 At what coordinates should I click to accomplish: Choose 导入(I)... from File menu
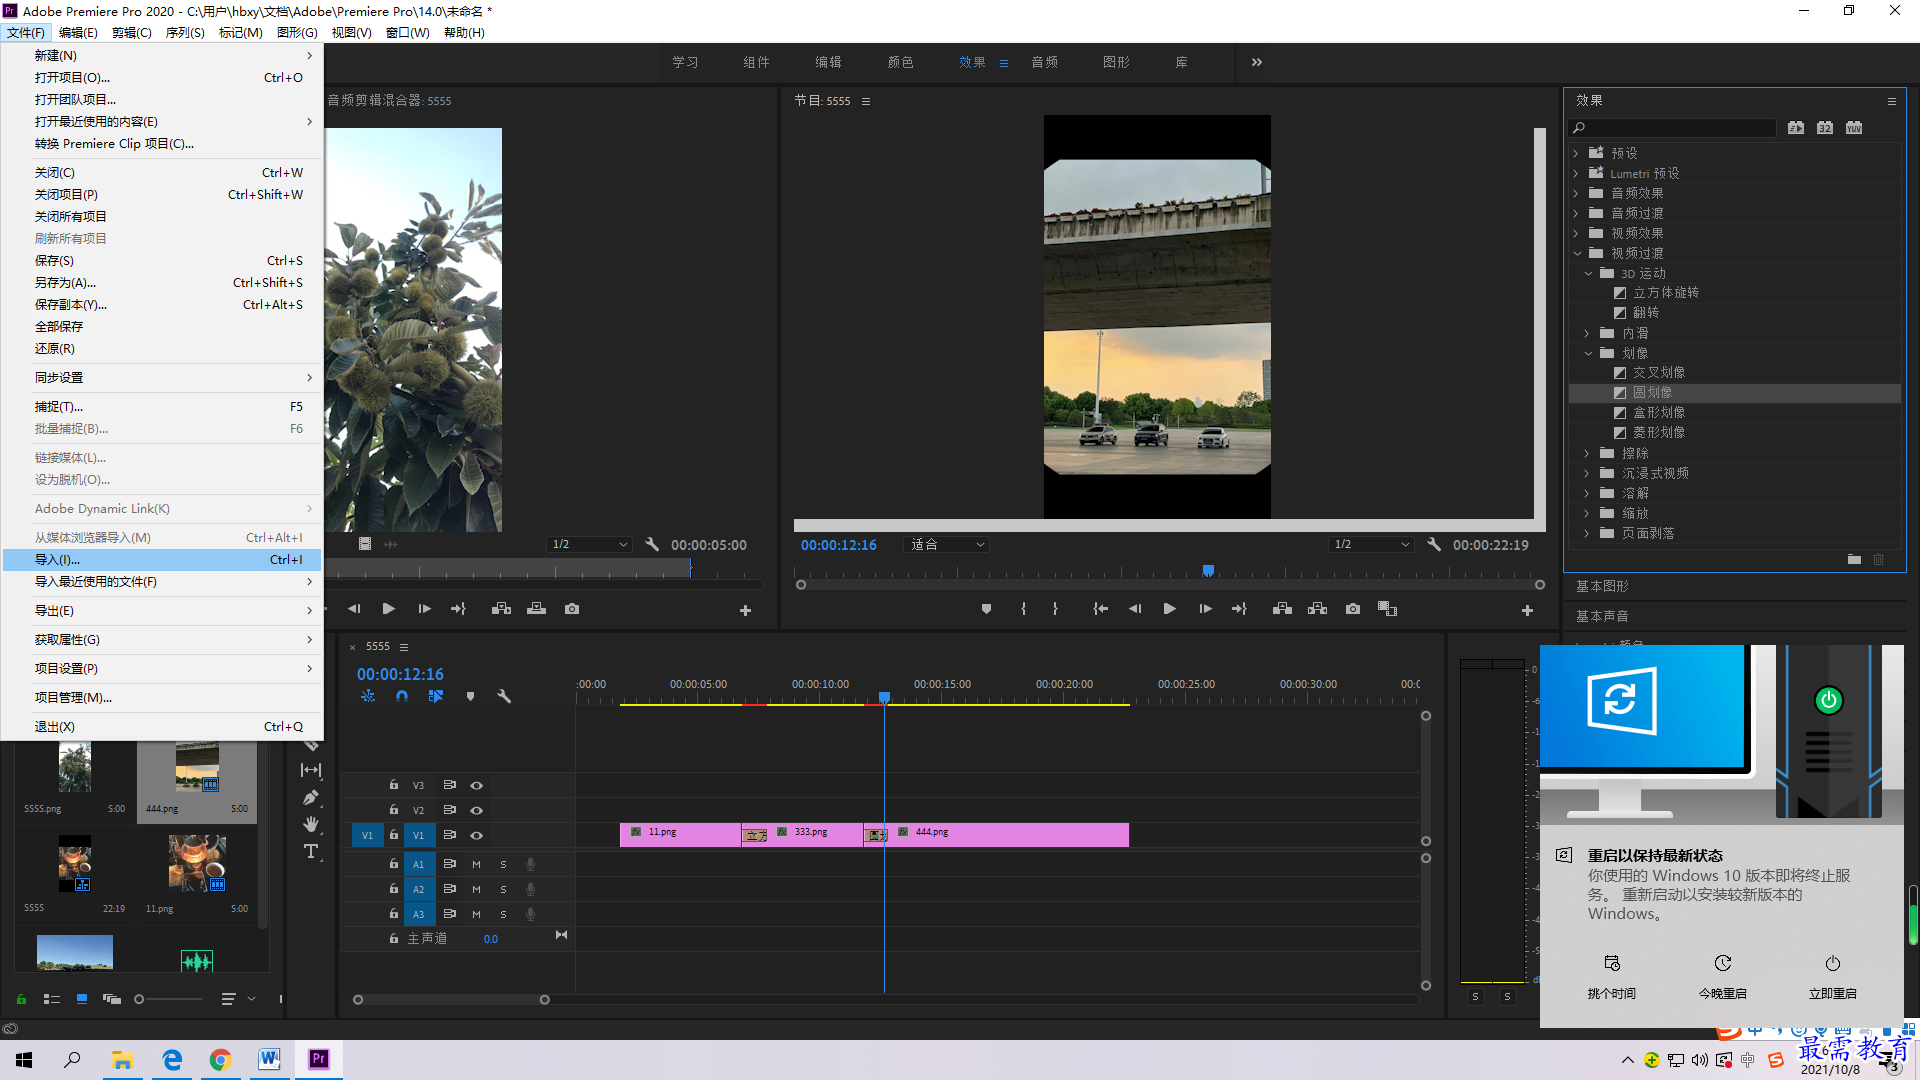(x=163, y=560)
